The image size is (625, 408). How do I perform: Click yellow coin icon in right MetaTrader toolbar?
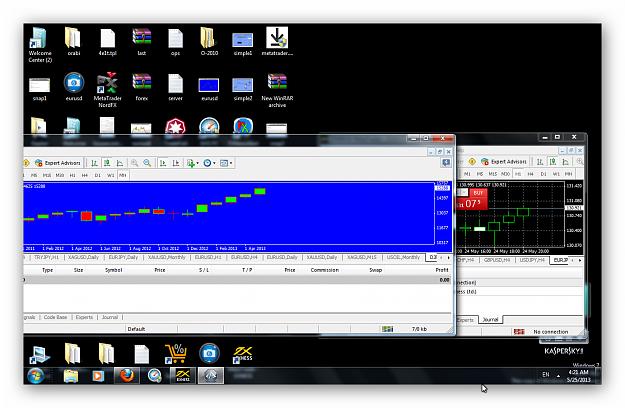click(x=472, y=162)
